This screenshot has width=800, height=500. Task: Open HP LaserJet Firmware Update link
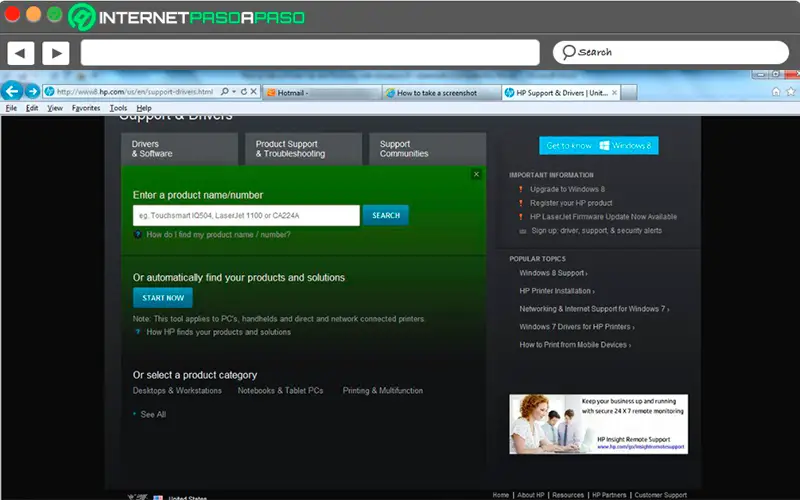[603, 217]
